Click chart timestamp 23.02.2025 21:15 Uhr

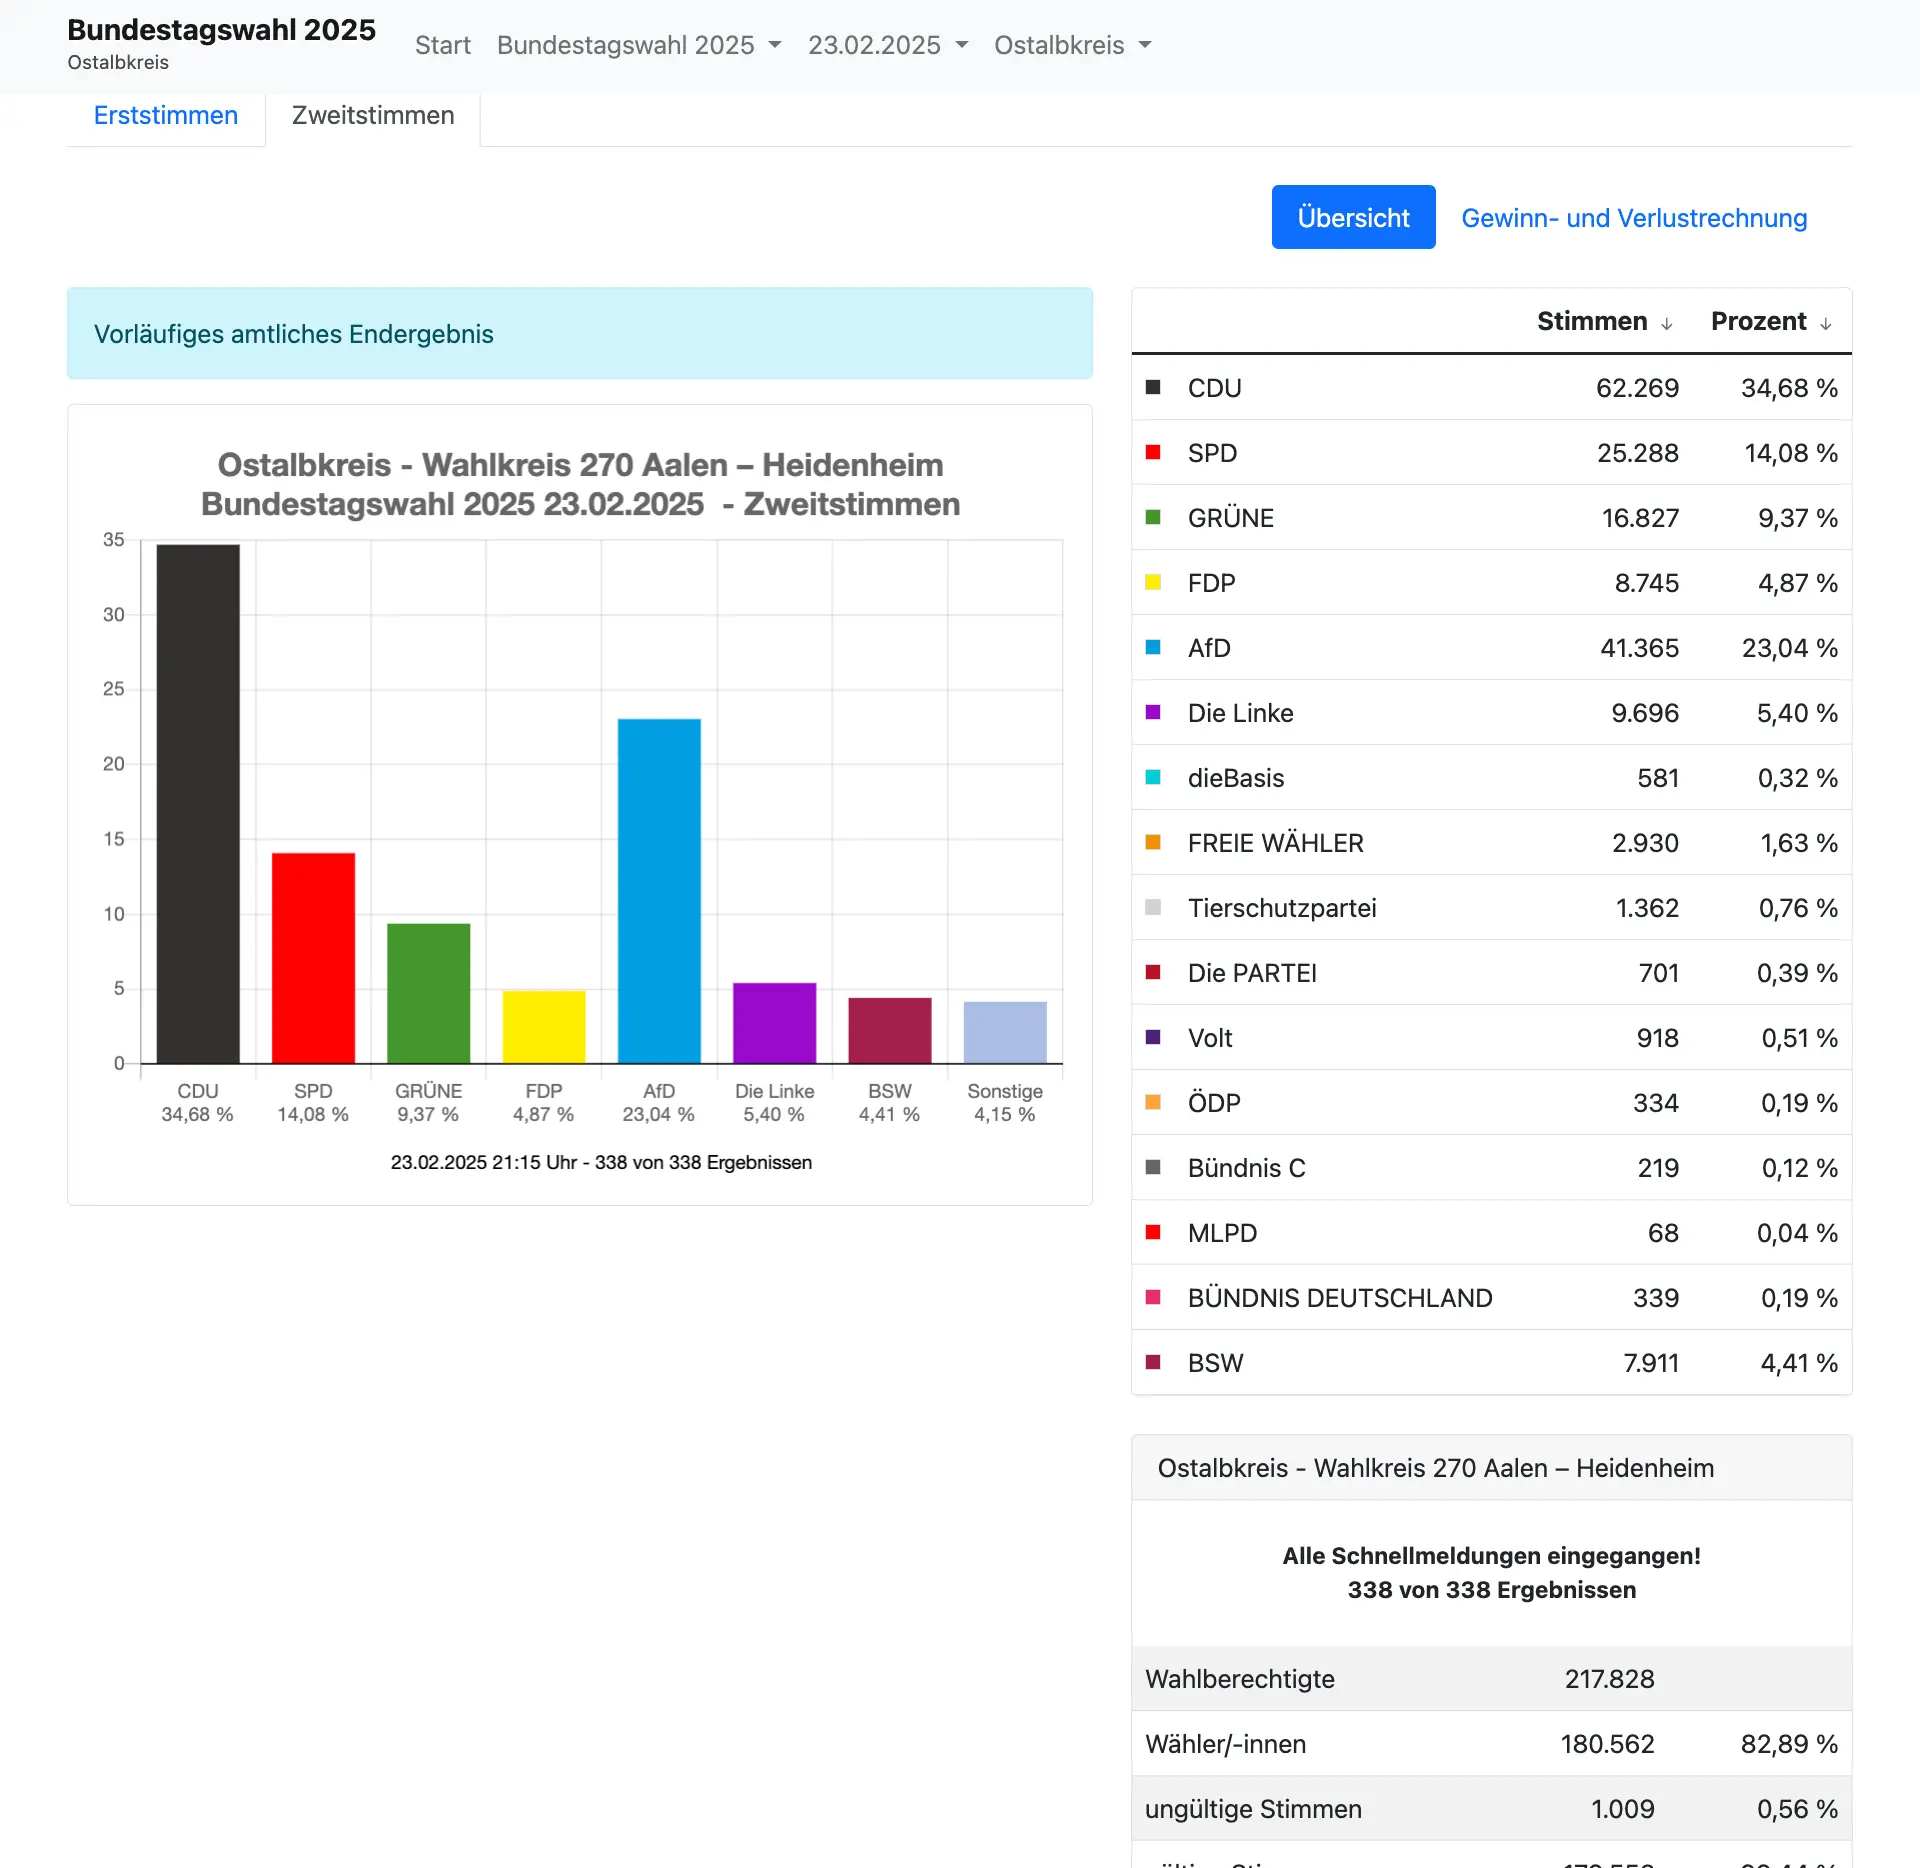click(x=601, y=1162)
